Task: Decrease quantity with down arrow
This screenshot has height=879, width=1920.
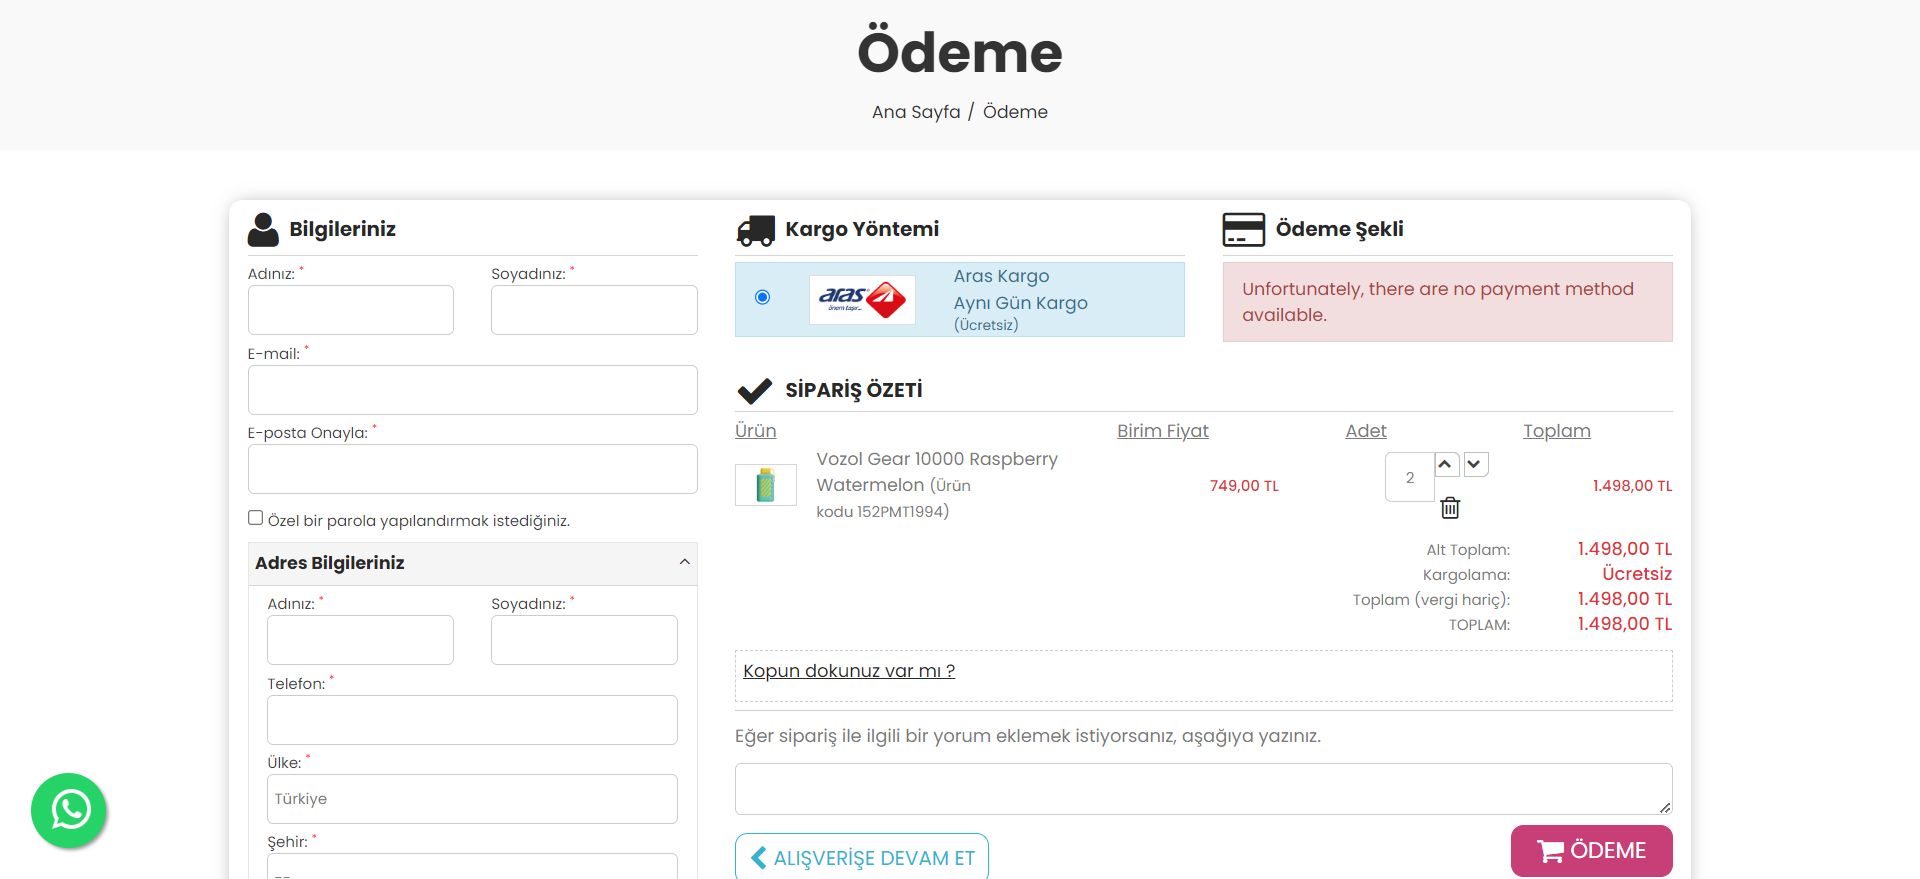Action: (x=1475, y=464)
